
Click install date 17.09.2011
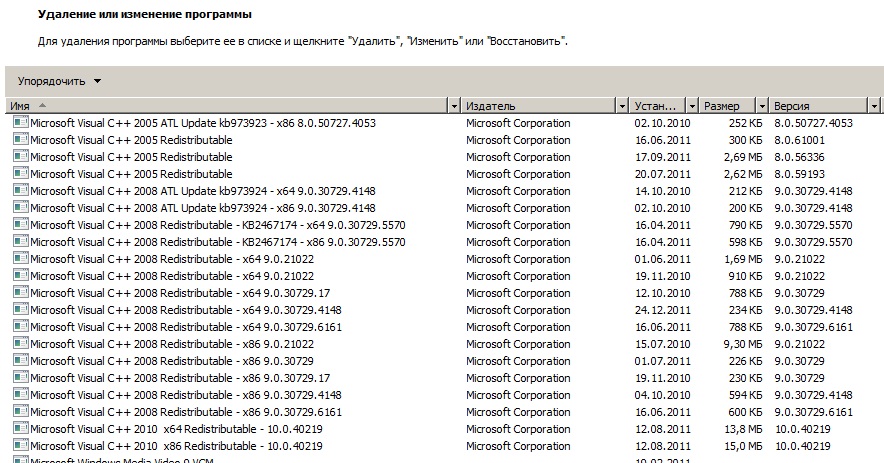[662, 157]
